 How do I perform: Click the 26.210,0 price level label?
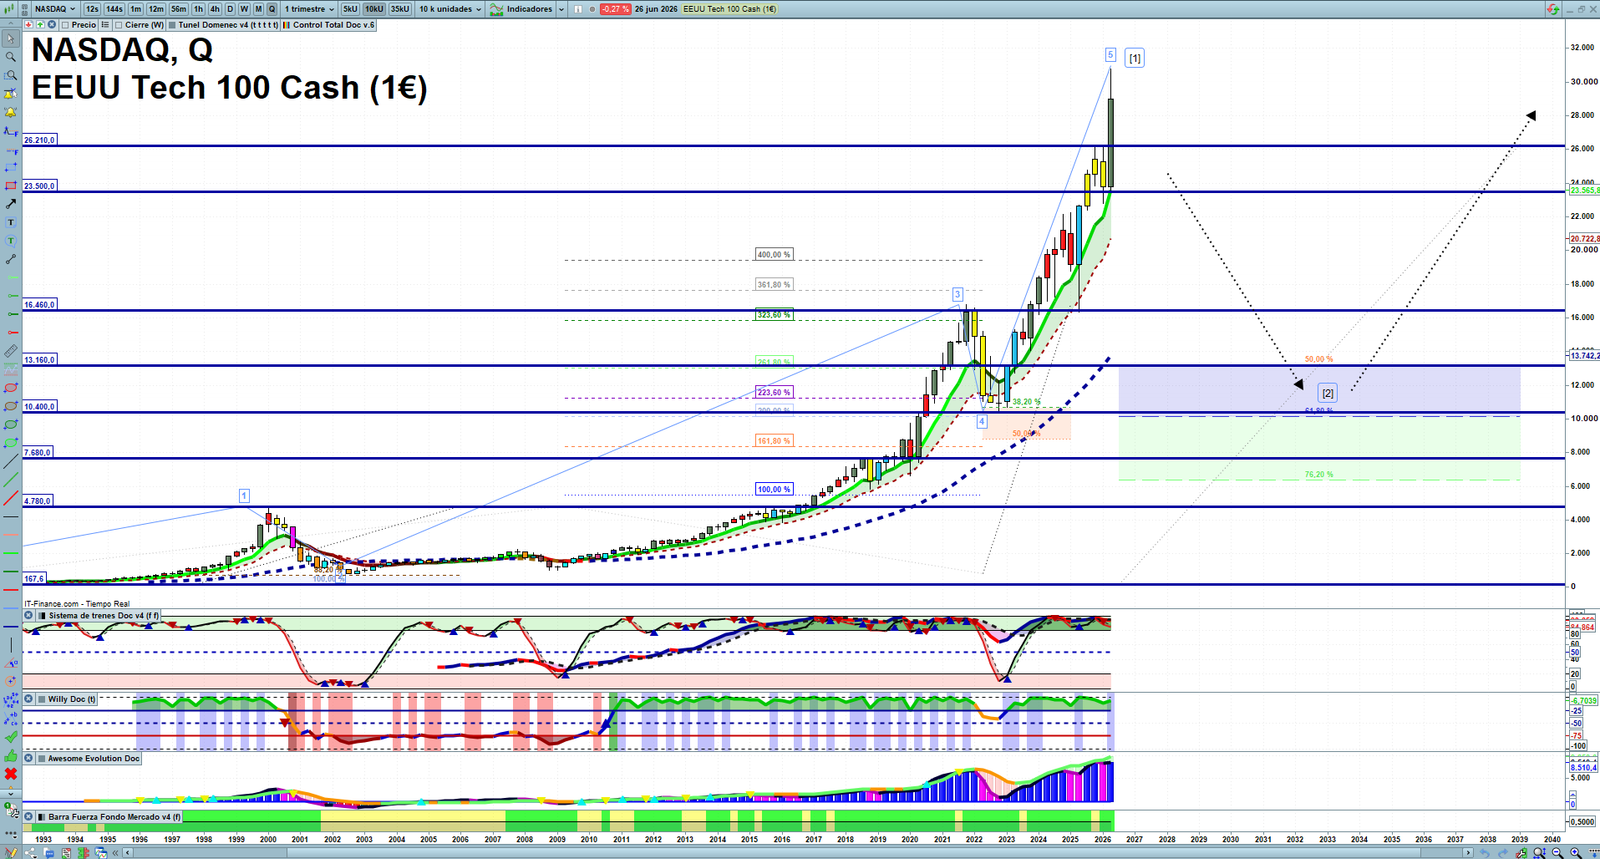coord(40,140)
